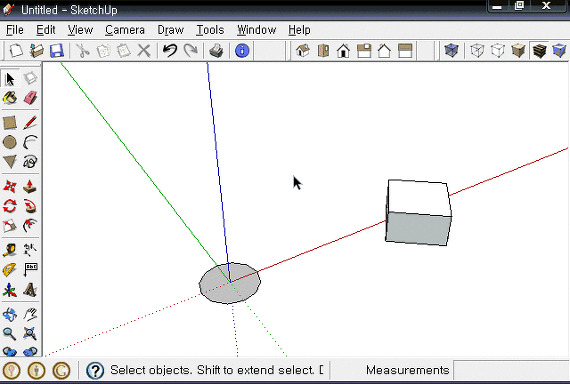Screen dimensions: 570x384
Task: Switch to Top view icon
Action: [x=323, y=51]
